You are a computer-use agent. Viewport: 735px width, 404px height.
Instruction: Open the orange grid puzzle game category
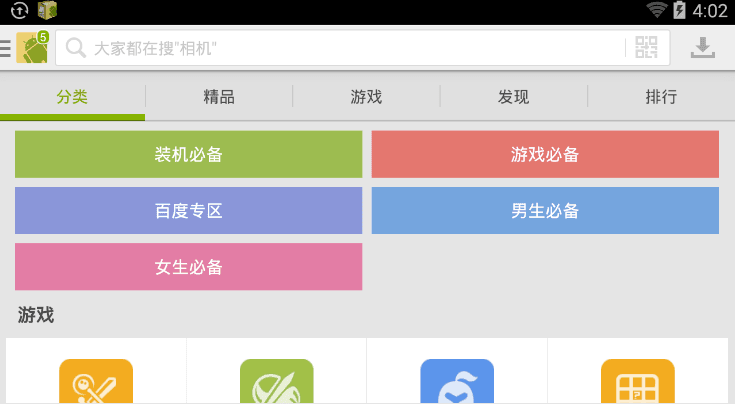point(637,382)
